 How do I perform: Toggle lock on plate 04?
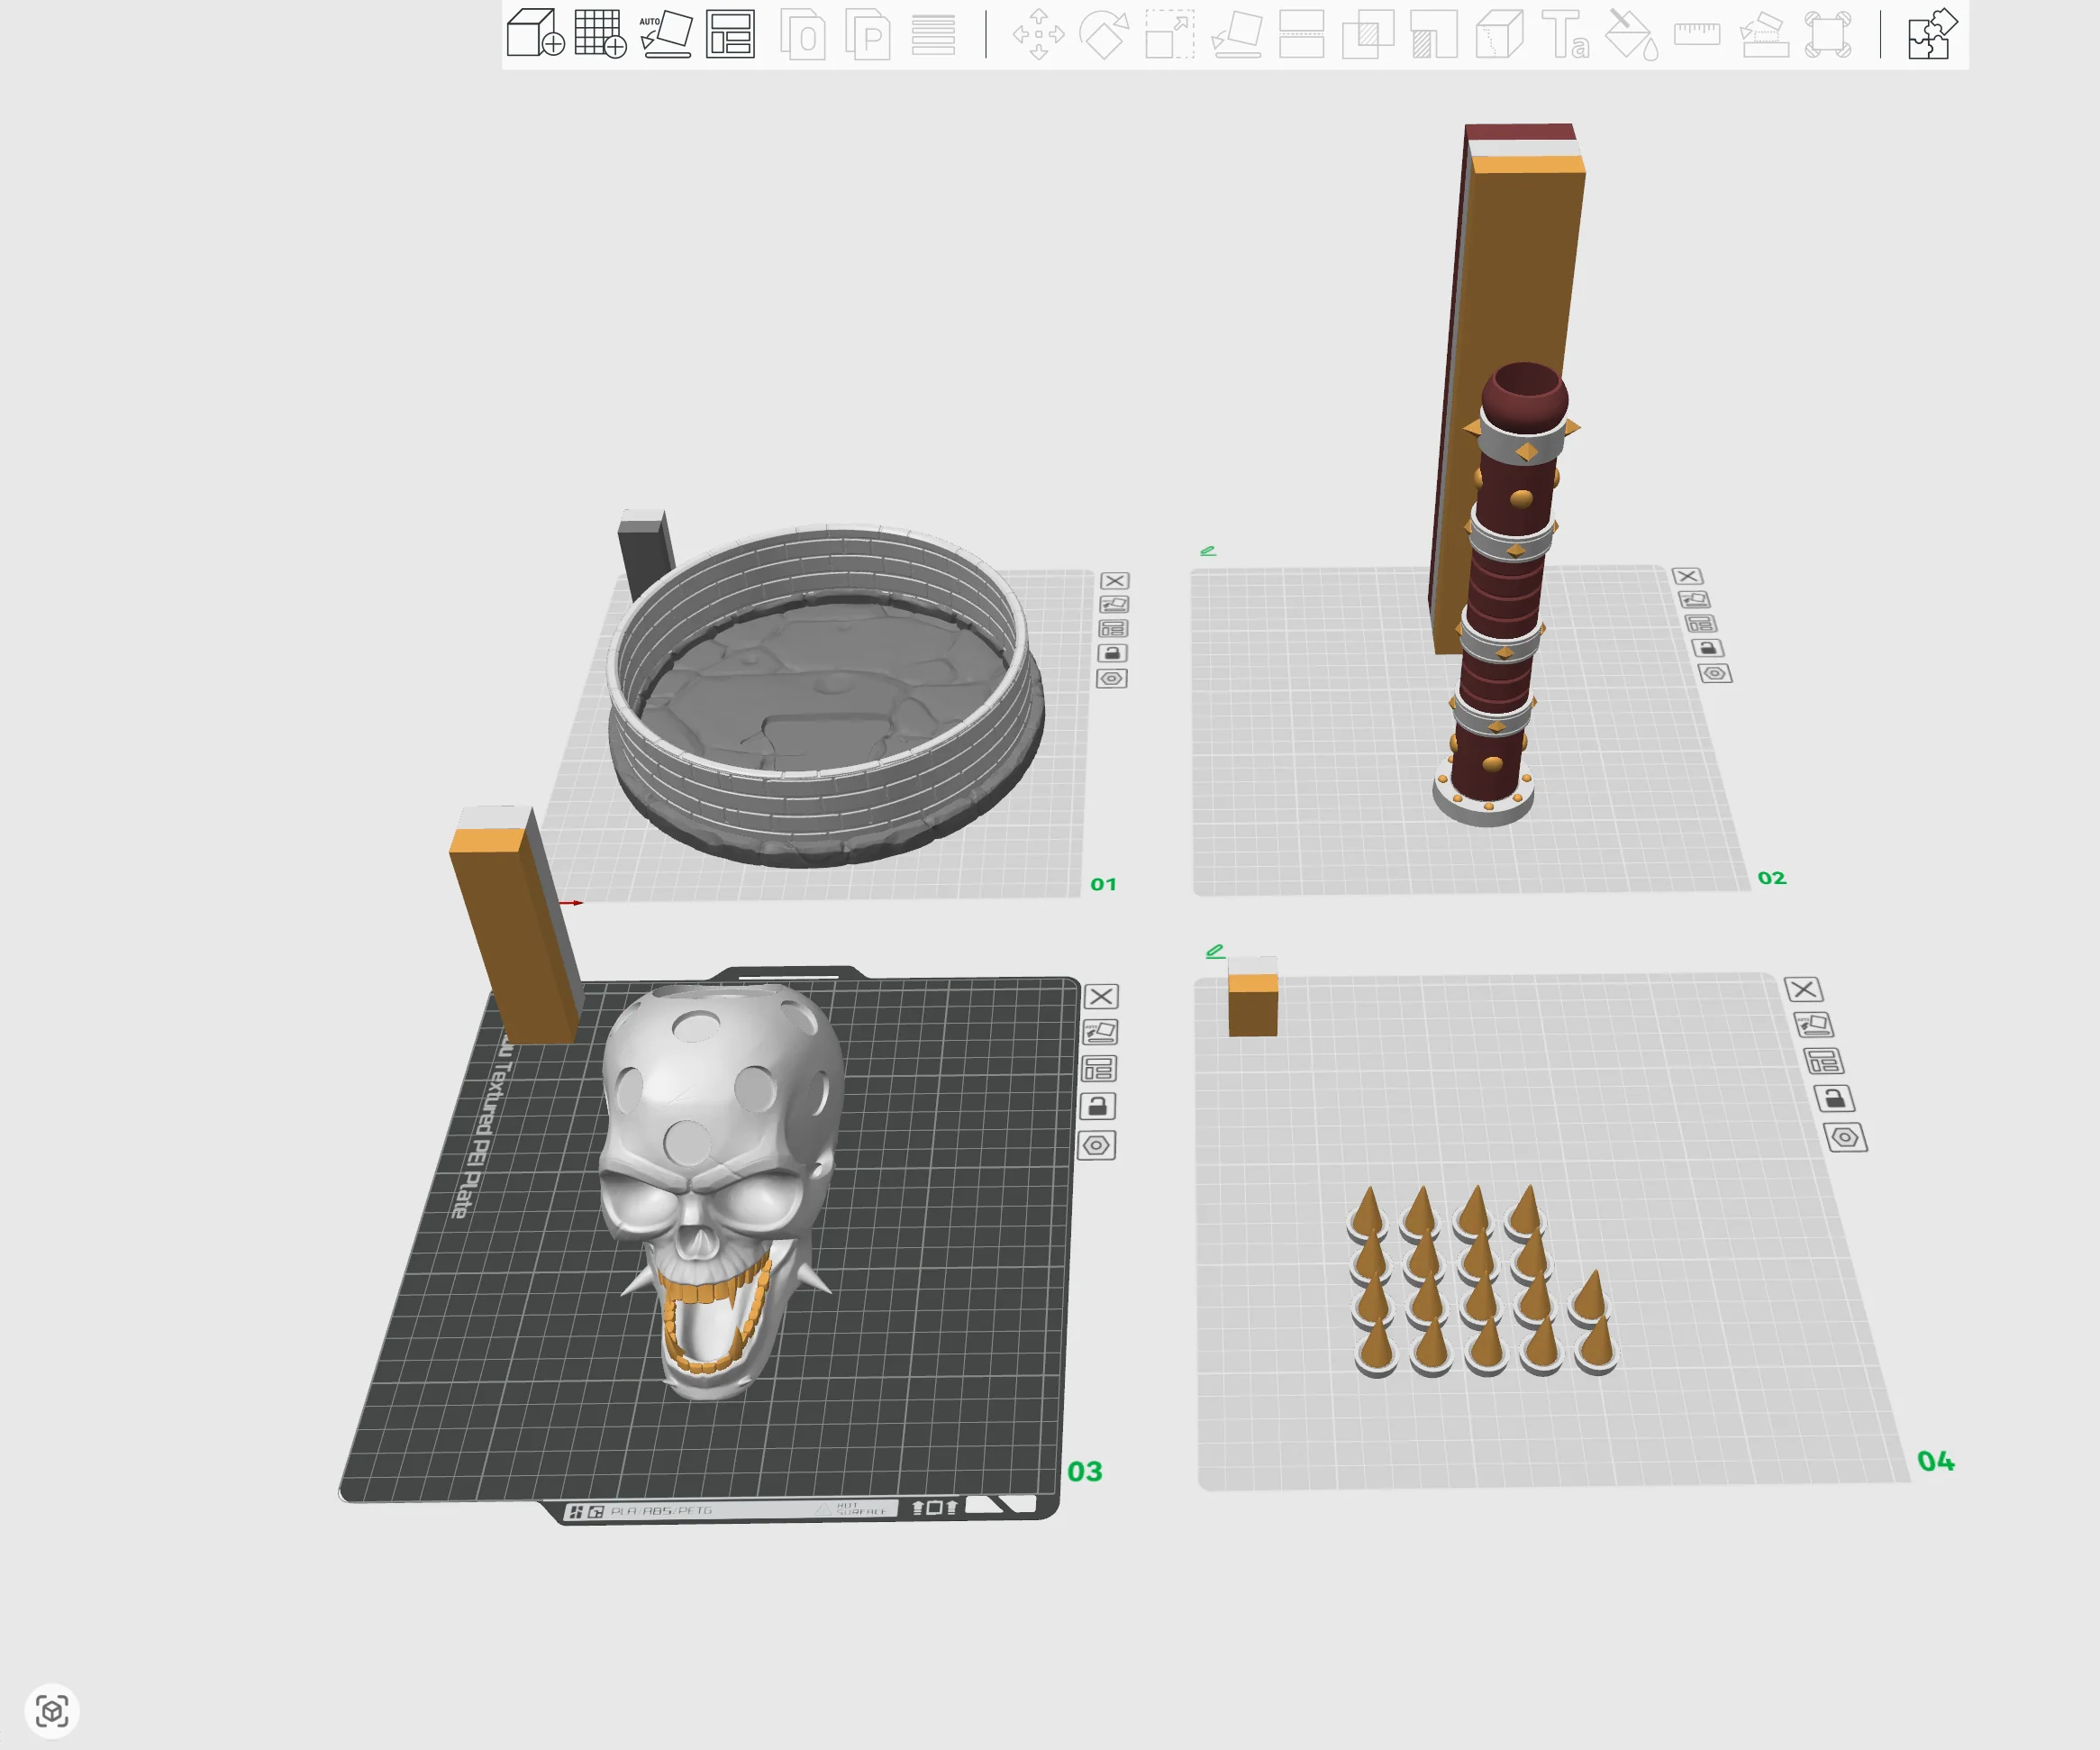pyautogui.click(x=1834, y=1099)
